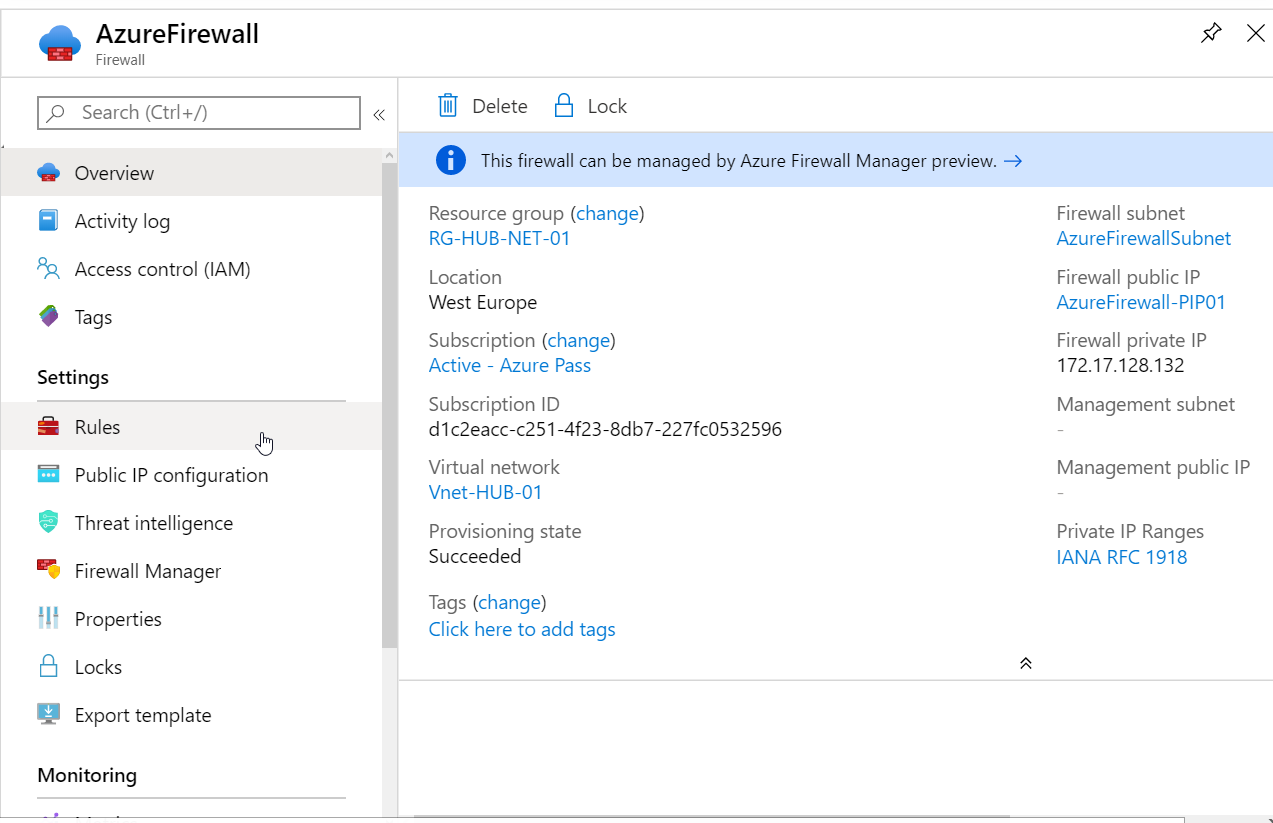
Task: Click the Threat intelligence shield icon
Action: click(x=49, y=523)
